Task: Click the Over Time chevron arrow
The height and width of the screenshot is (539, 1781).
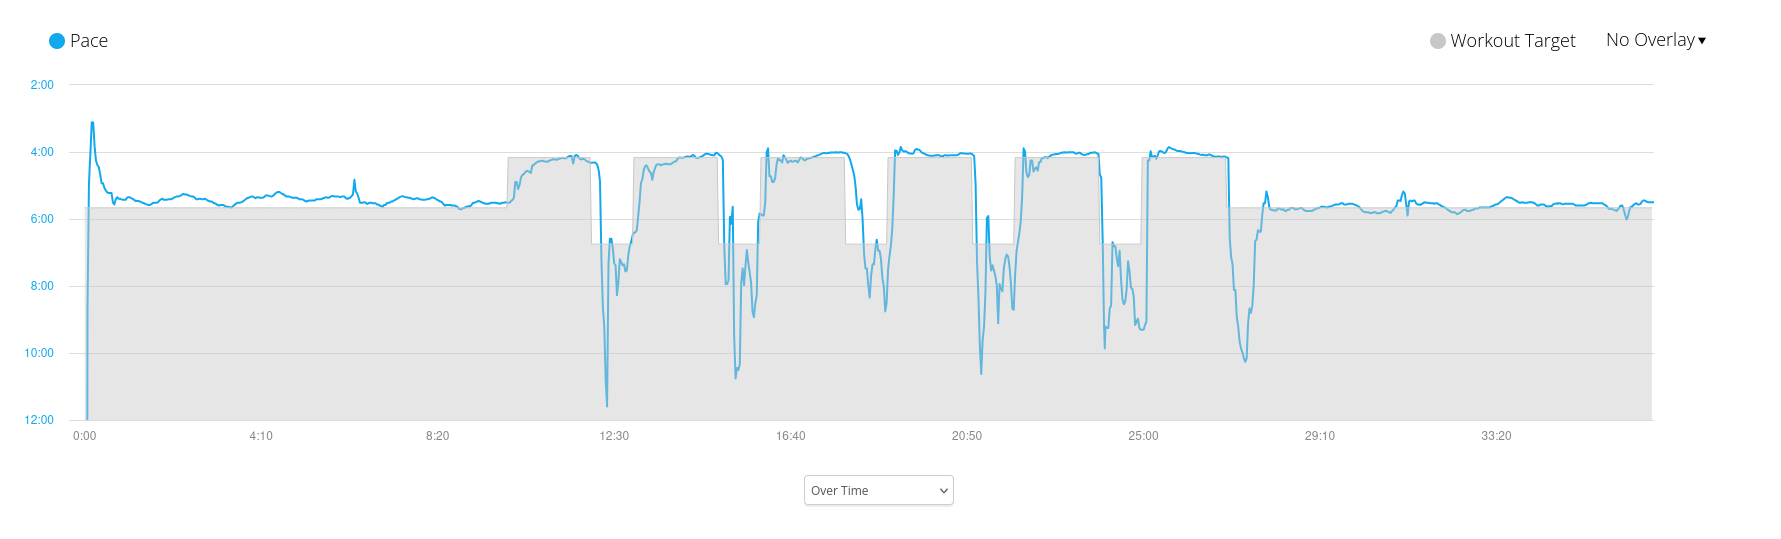Action: pyautogui.click(x=943, y=491)
